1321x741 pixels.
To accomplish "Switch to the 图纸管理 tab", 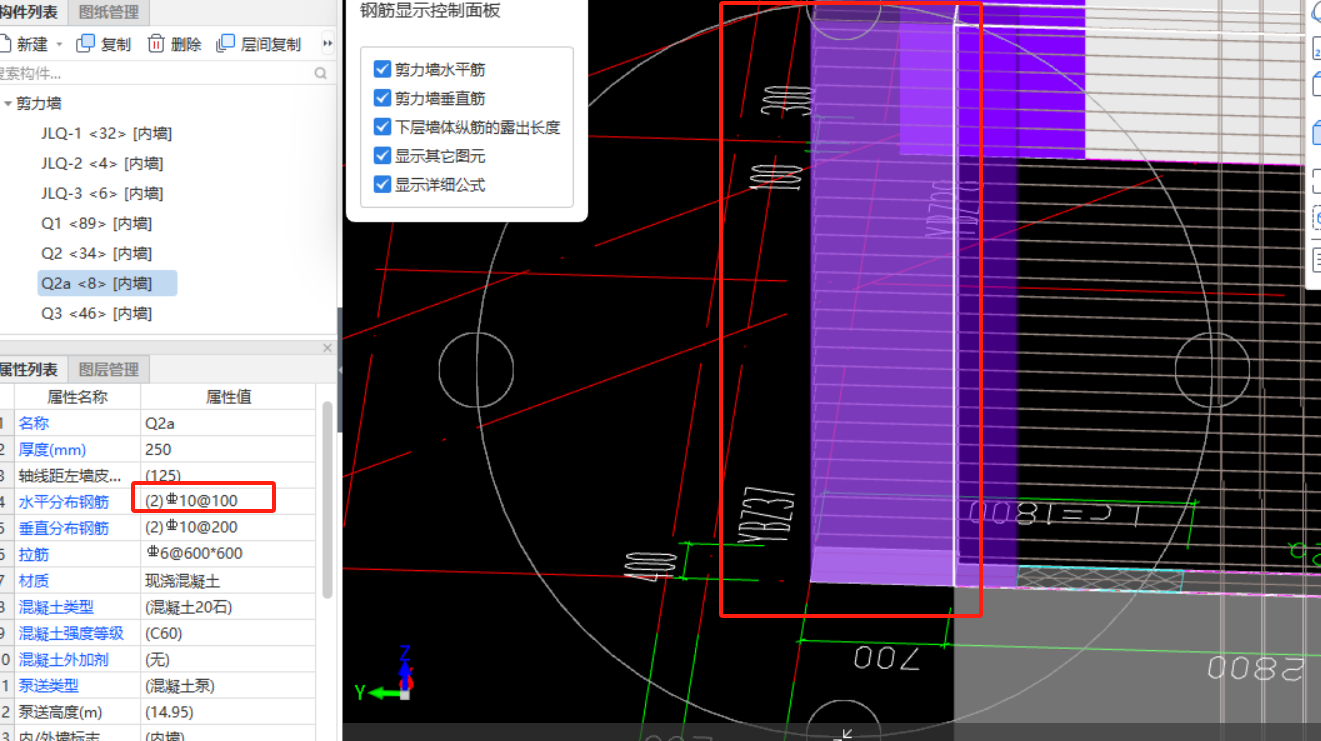I will coord(107,13).
